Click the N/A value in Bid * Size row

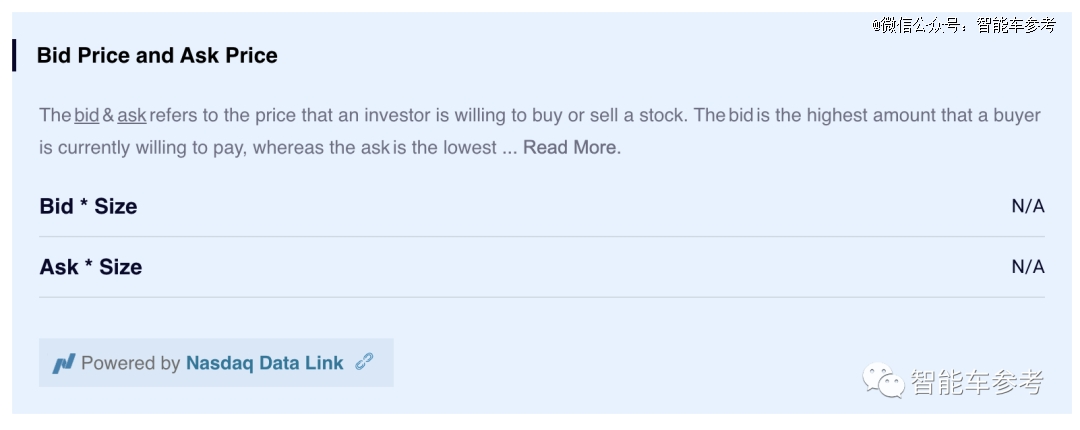click(1028, 206)
